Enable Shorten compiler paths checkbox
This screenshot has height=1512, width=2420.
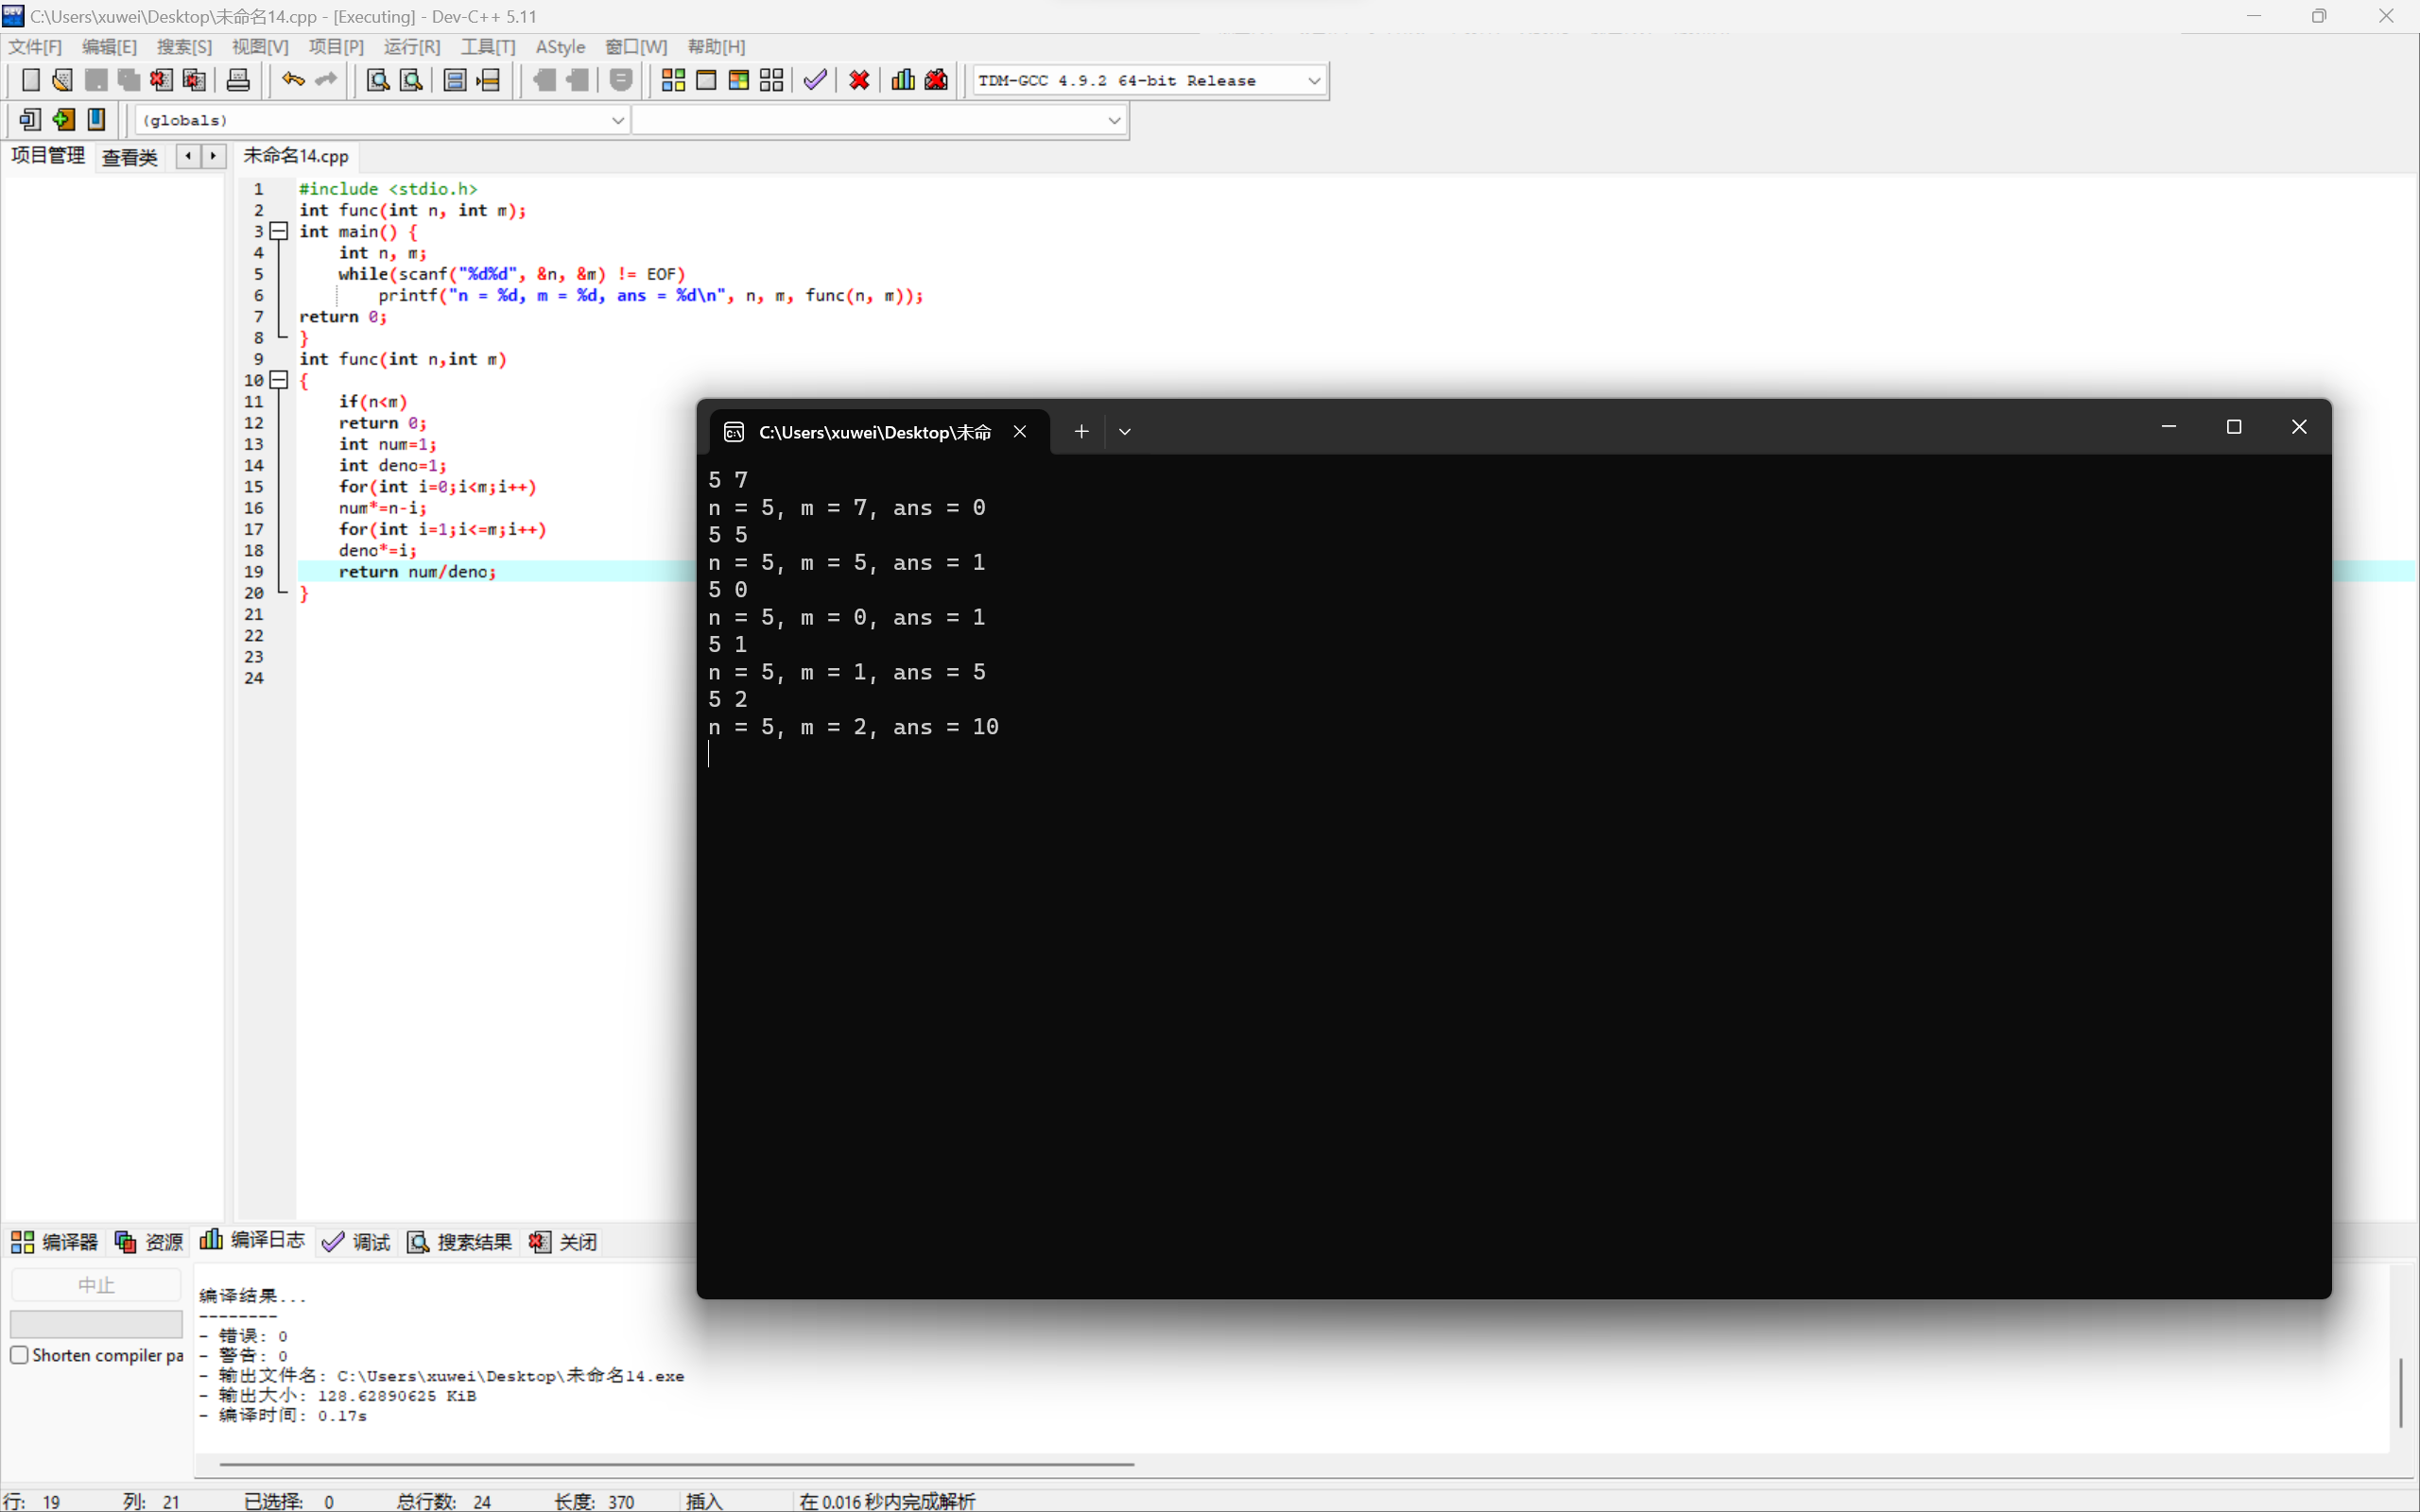[x=19, y=1355]
